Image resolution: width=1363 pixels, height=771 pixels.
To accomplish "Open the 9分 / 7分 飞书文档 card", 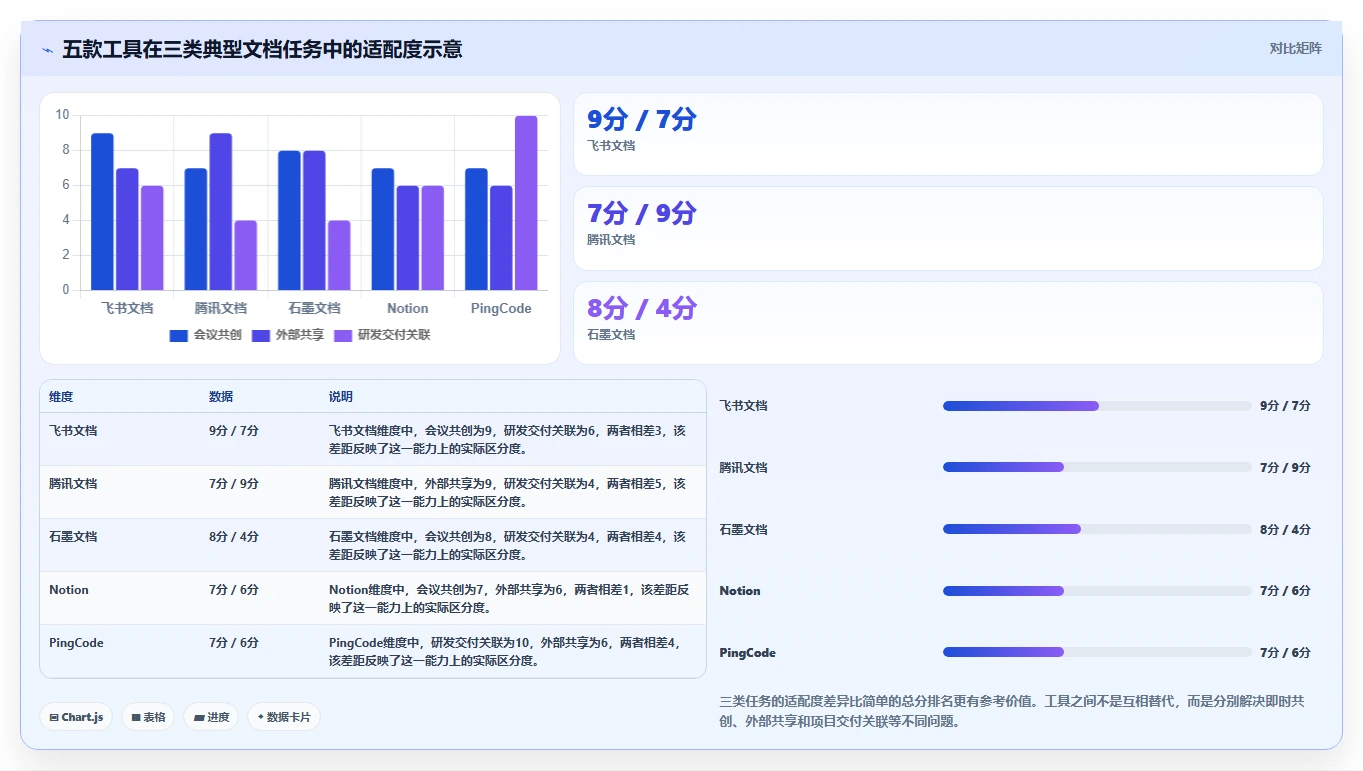I will click(948, 134).
